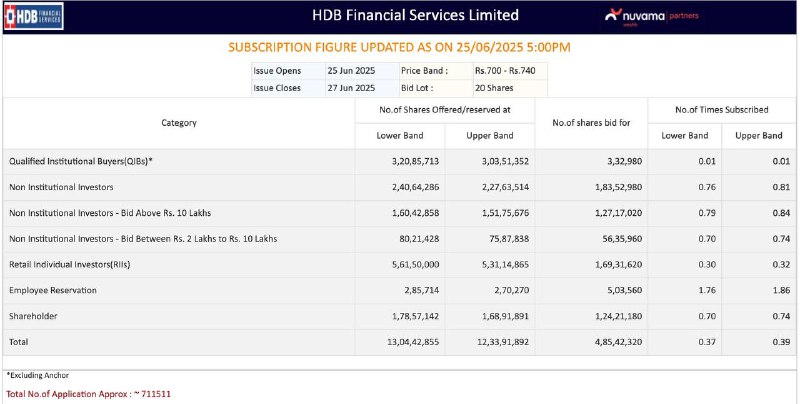The image size is (800, 404).
Task: Click the 0.81 times subscribed cell
Action: coord(781,187)
